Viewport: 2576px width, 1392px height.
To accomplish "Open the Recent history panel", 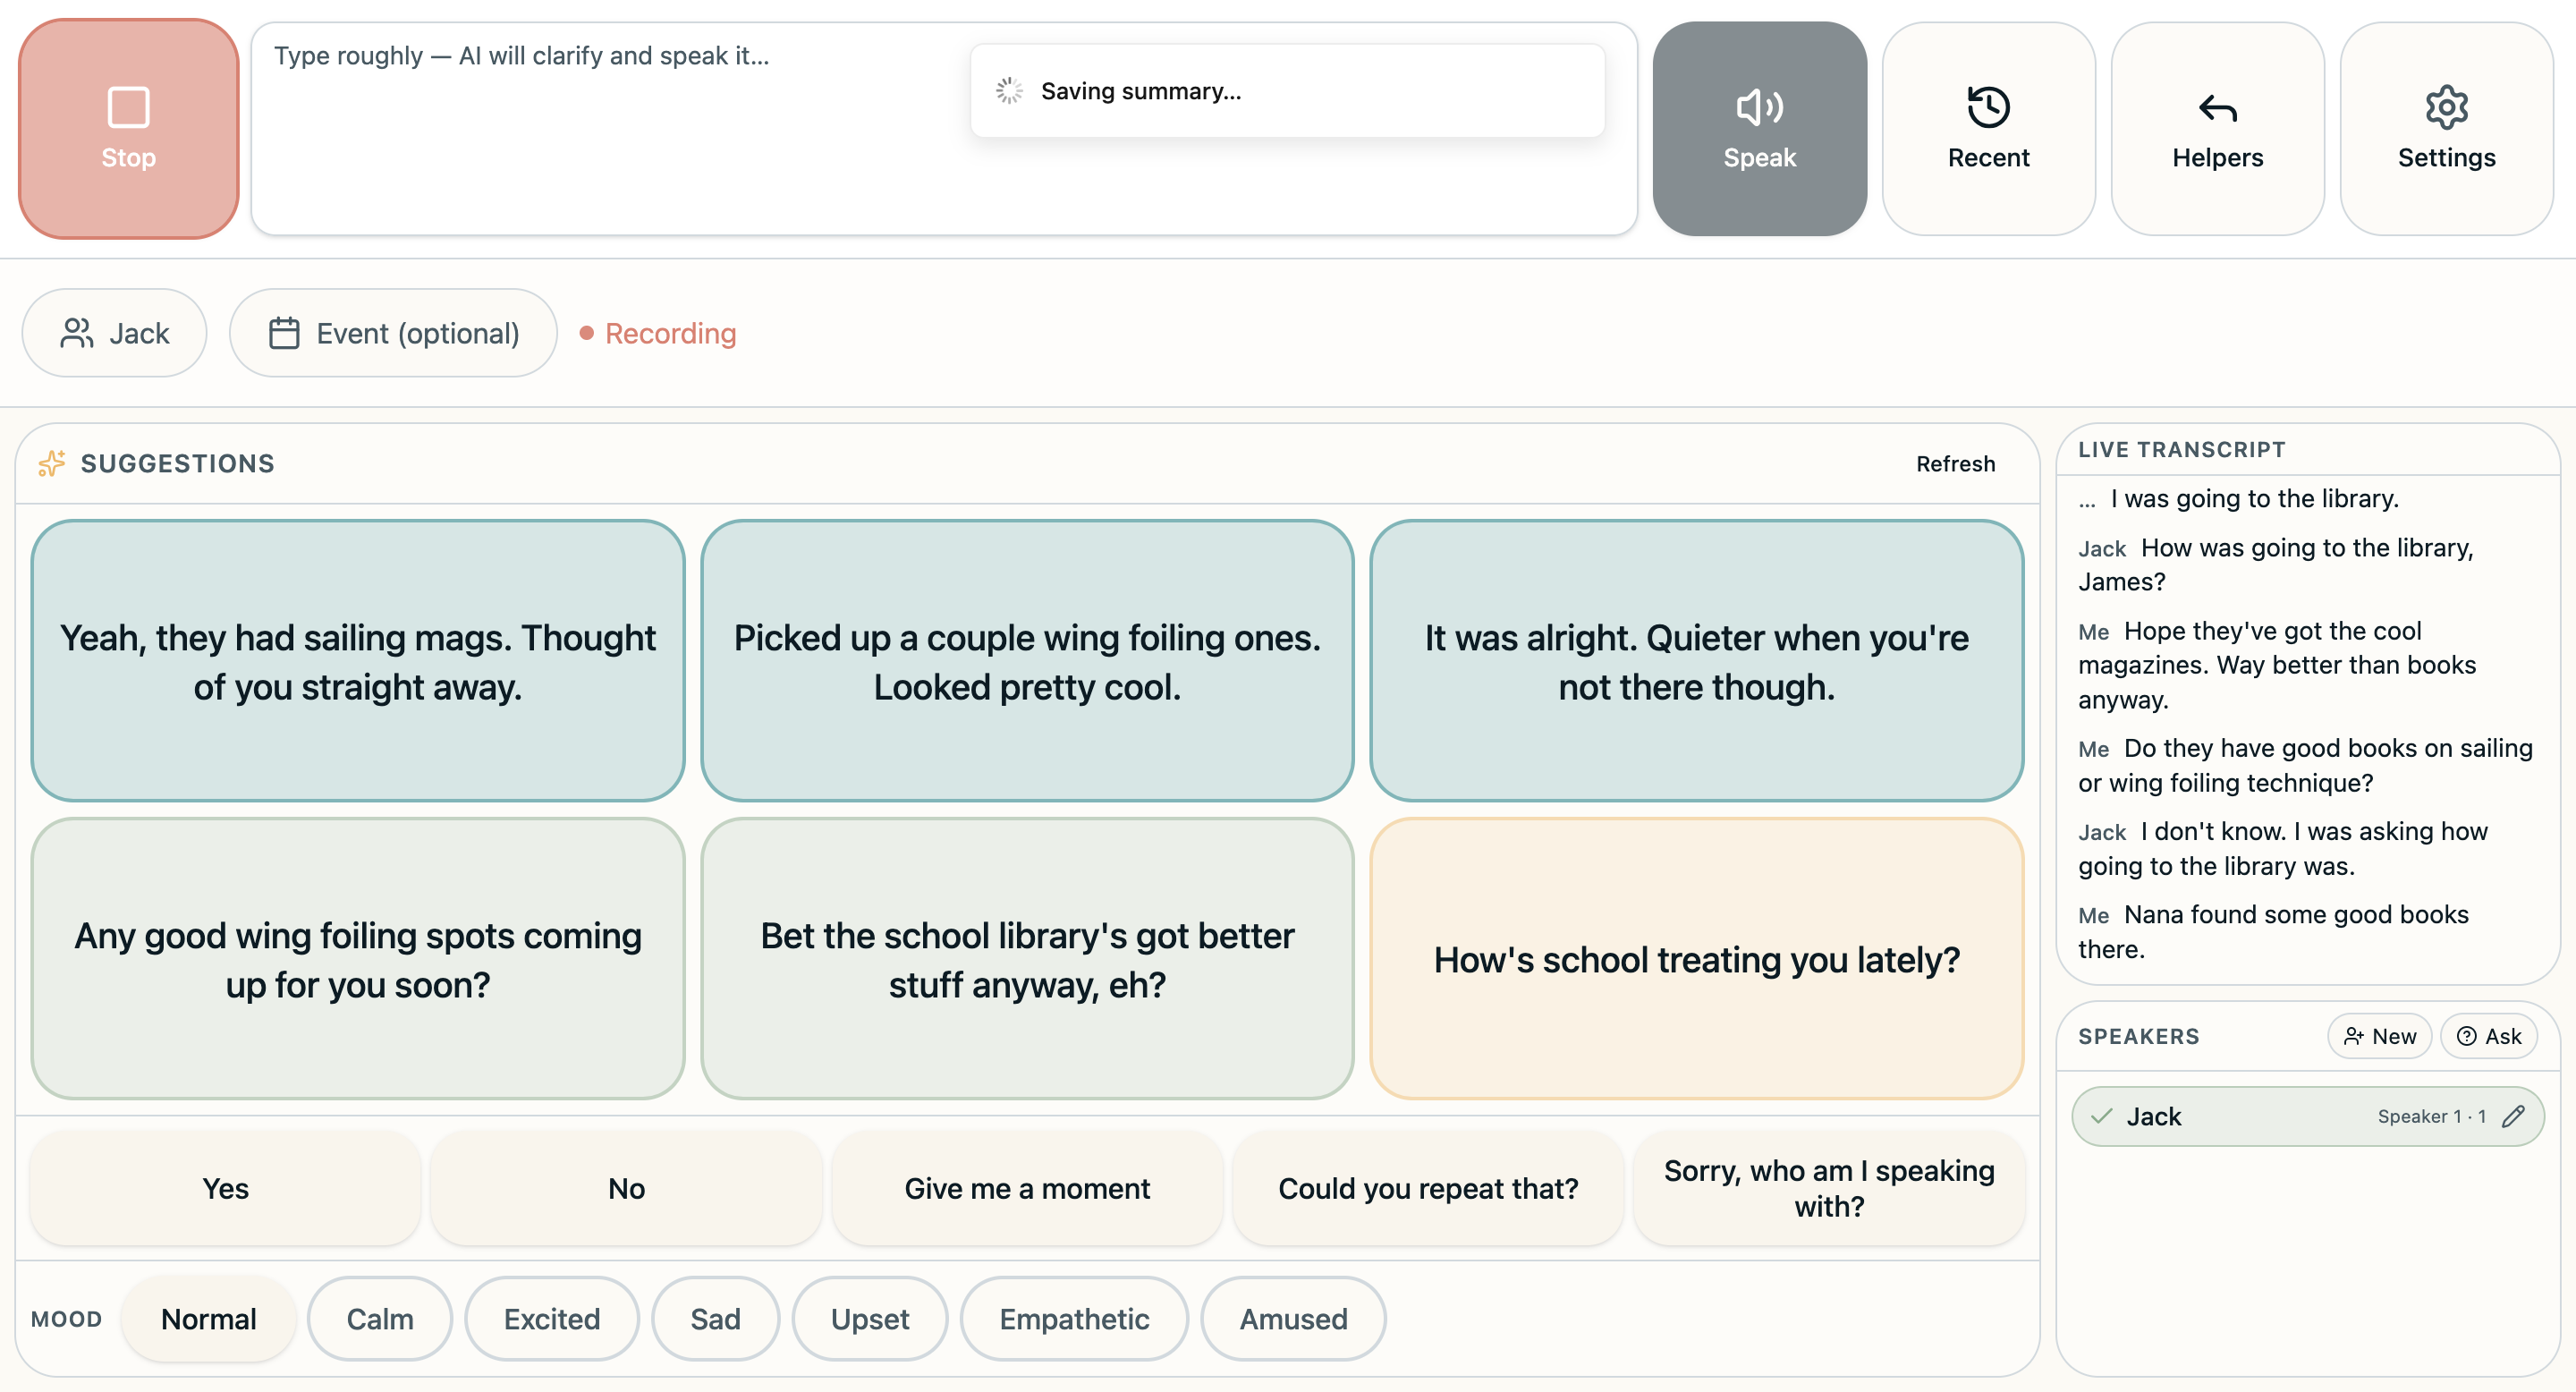I will click(x=1988, y=129).
